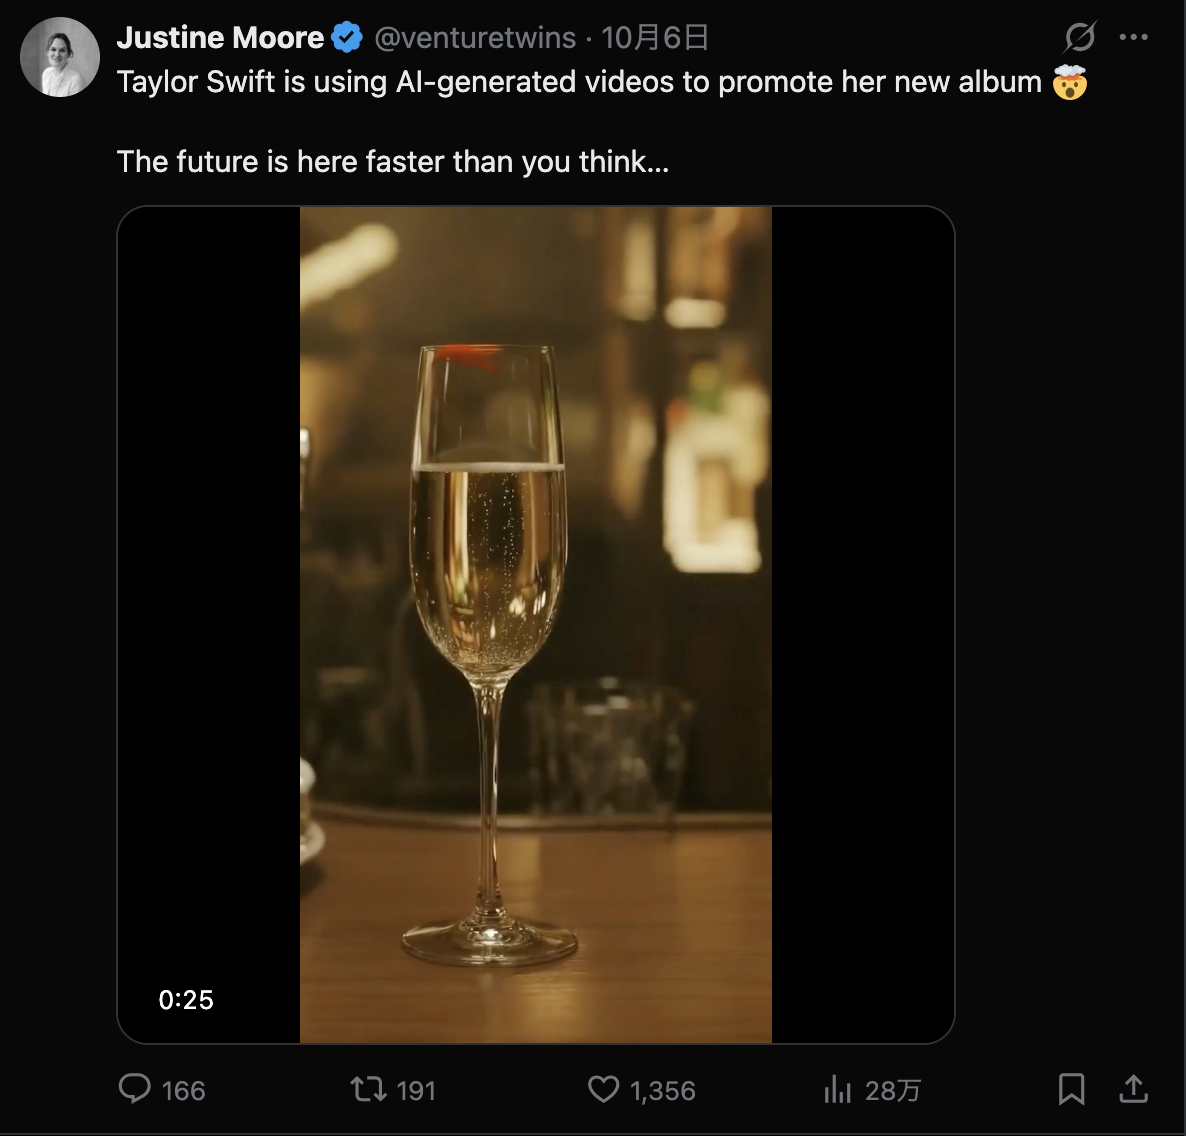Click the Grok explain-post icon

point(1080,38)
